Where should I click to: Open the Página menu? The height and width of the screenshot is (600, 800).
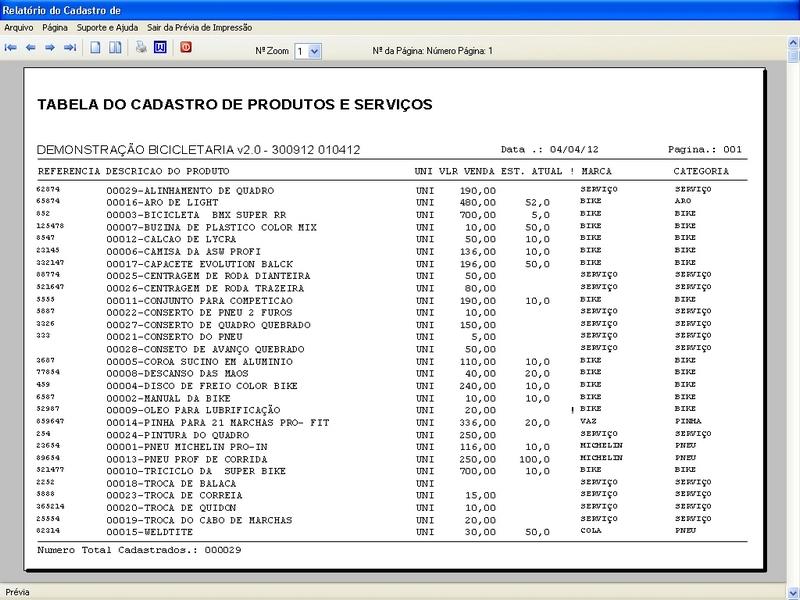click(x=55, y=28)
